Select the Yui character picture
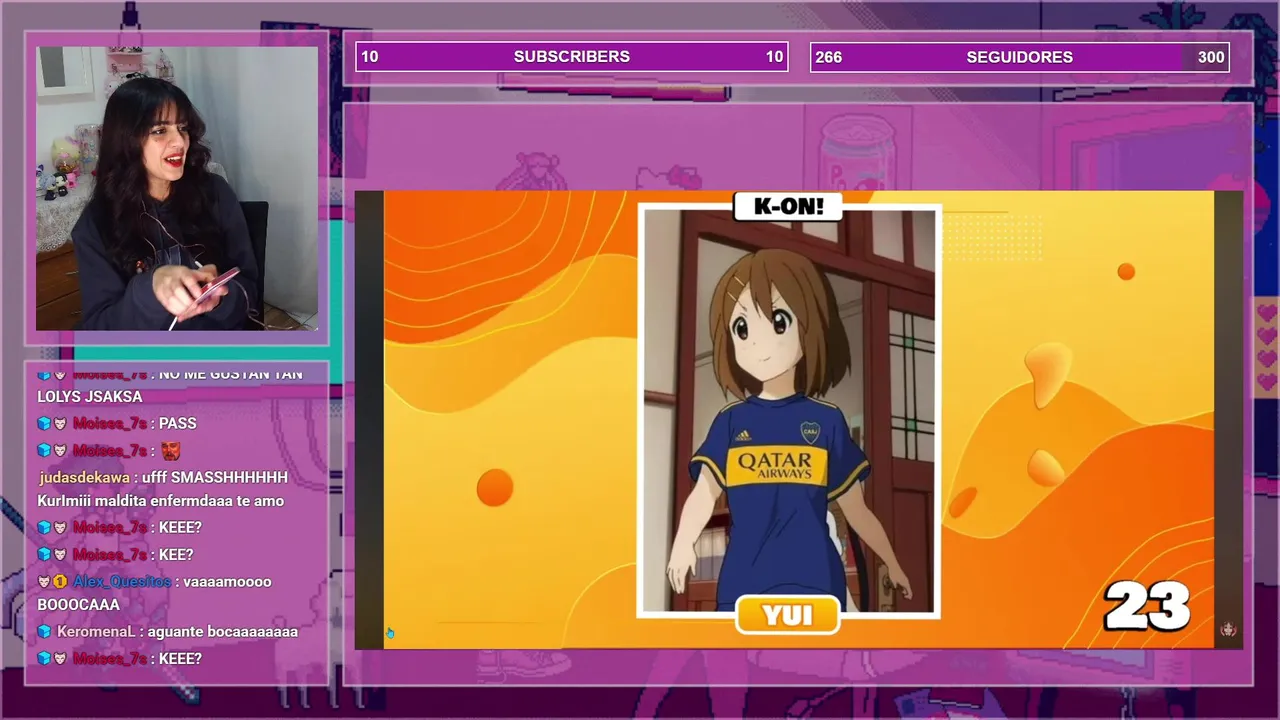The width and height of the screenshot is (1280, 720). coord(789,409)
